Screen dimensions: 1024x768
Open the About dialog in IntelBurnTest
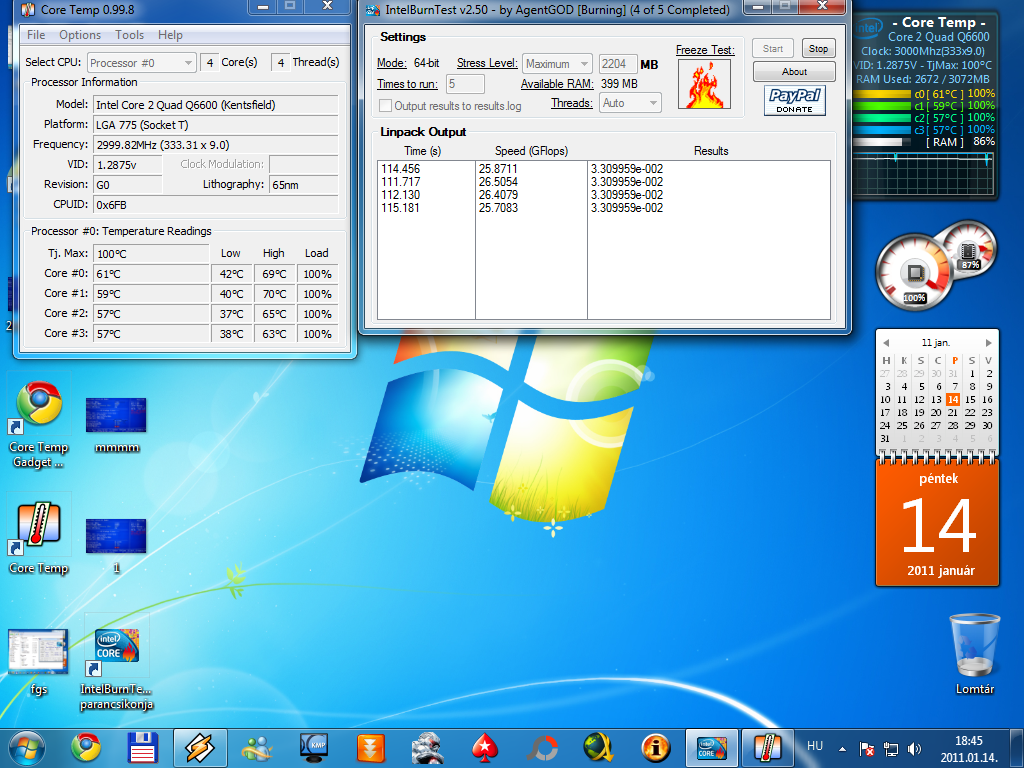pos(794,71)
